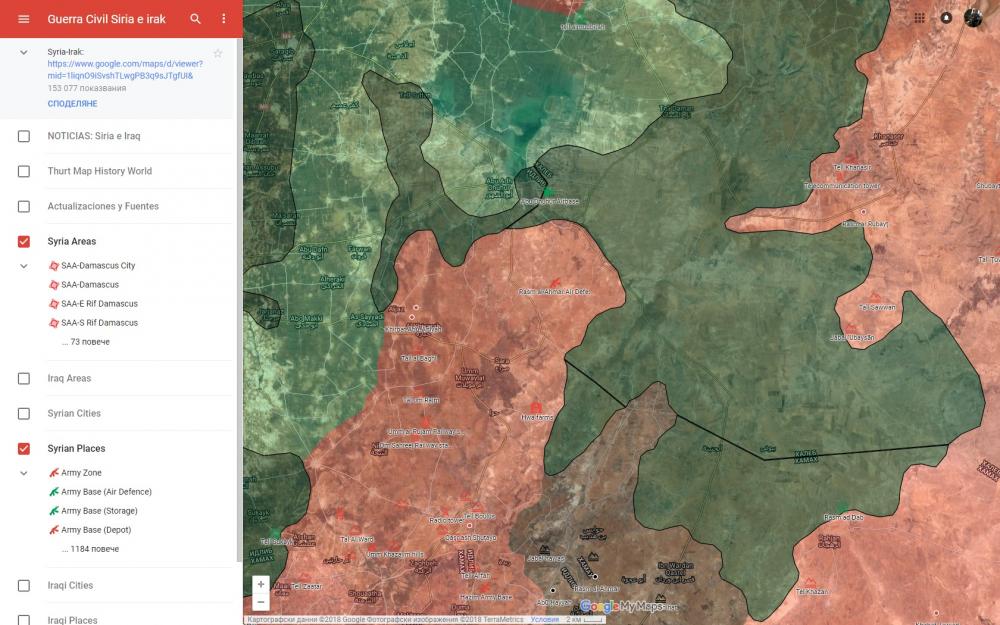Collapse the Syria Areas item list
Viewport: 1000px width, 625px height.
[24, 266]
